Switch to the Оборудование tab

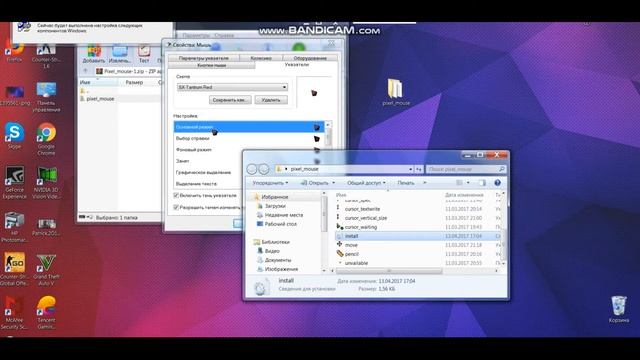click(x=310, y=58)
